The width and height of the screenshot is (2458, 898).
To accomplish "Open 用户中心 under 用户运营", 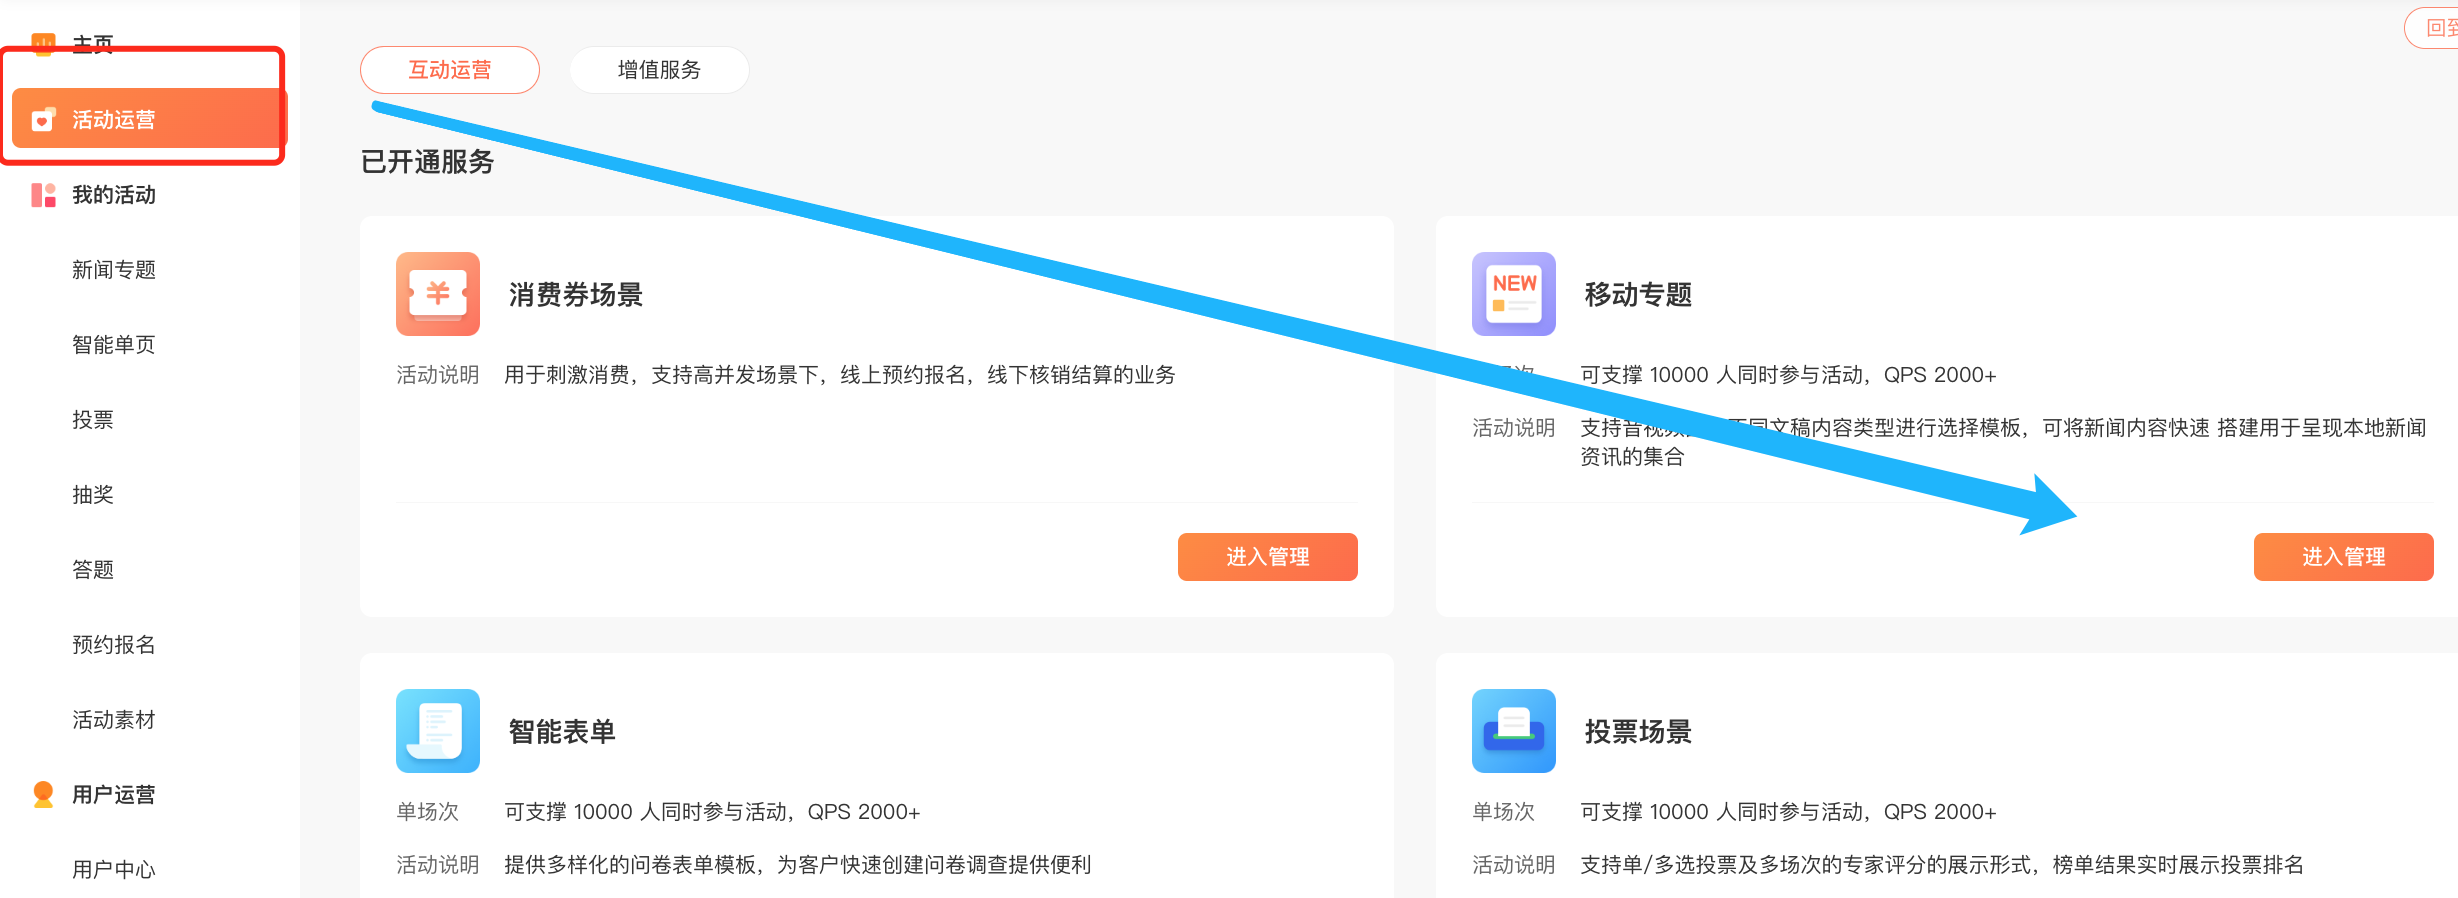I will 114,869.
